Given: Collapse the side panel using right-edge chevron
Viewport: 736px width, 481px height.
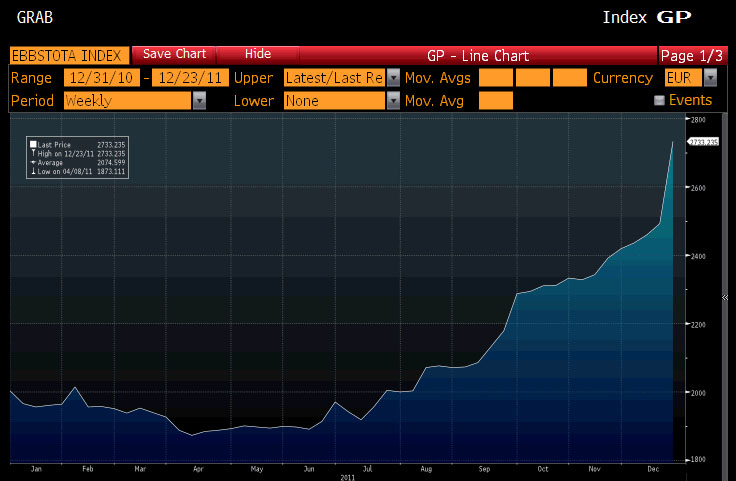Looking at the screenshot, I should pyautogui.click(x=725, y=297).
